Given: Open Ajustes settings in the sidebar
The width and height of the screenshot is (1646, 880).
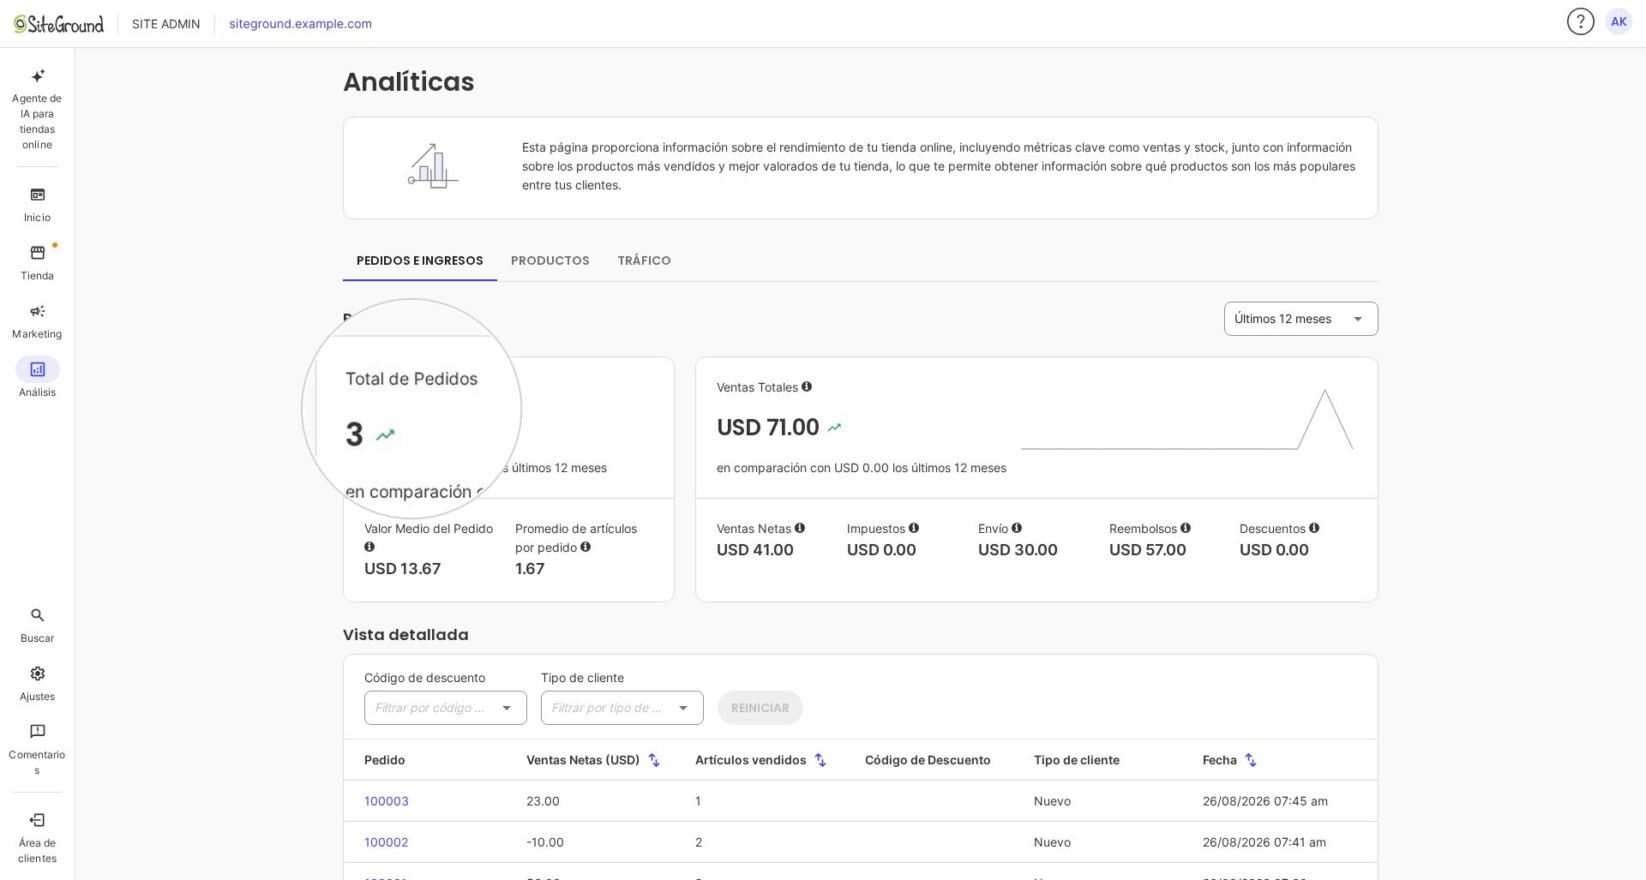Looking at the screenshot, I should (x=37, y=683).
